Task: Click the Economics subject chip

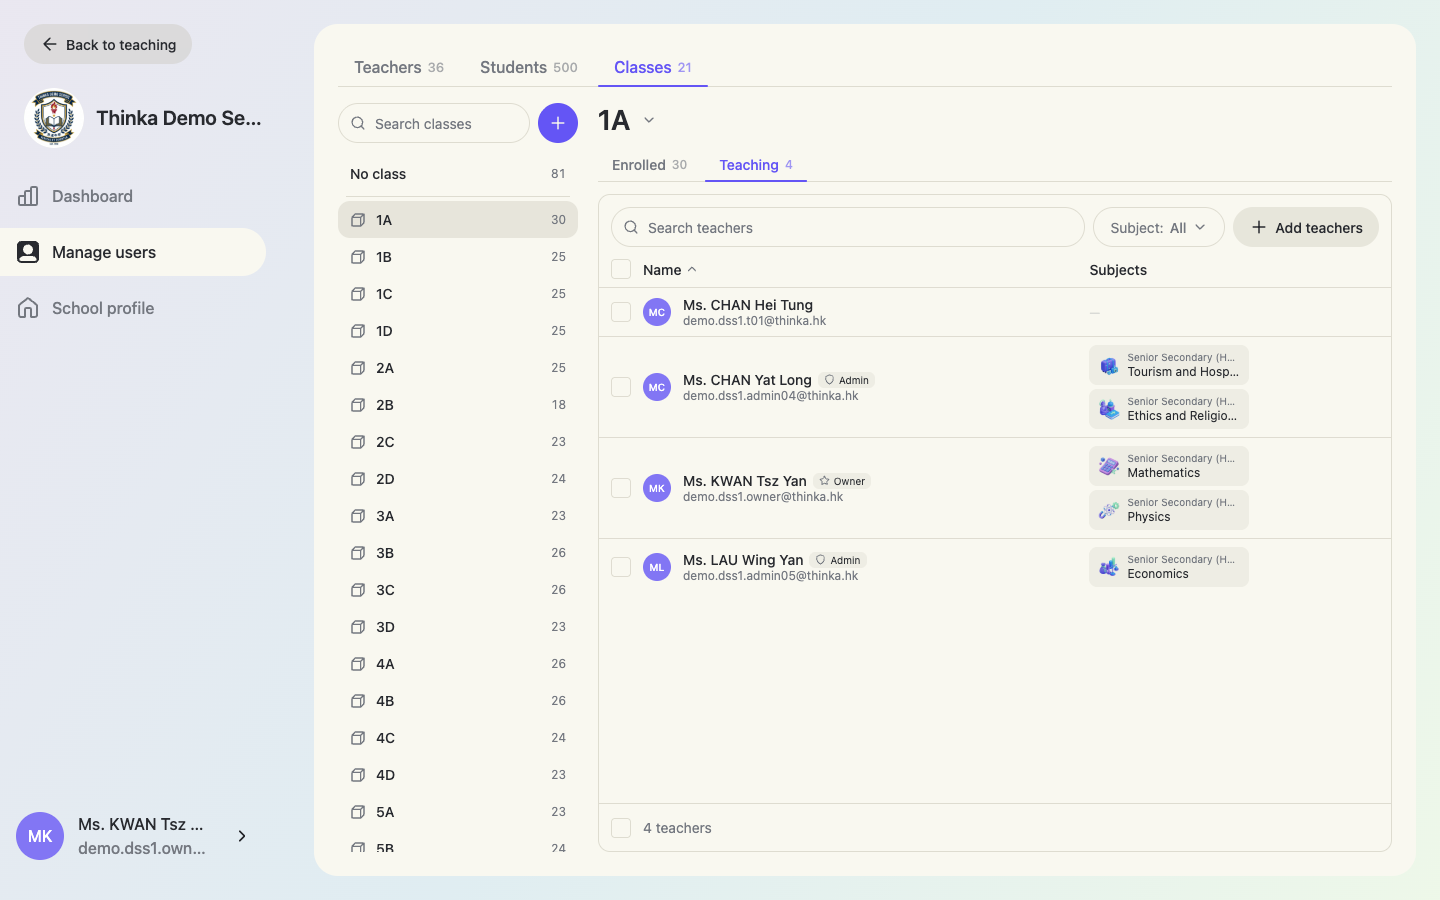Action: pos(1169,567)
